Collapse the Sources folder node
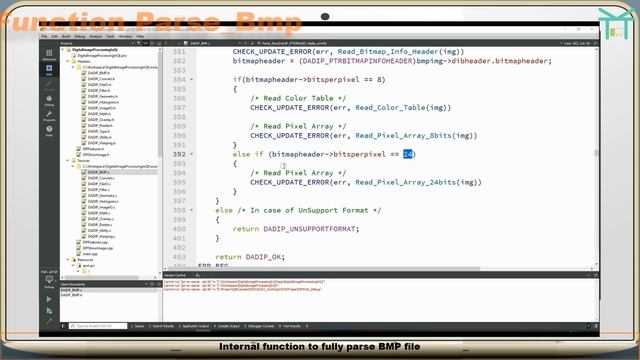640x360 pixels. point(68,160)
